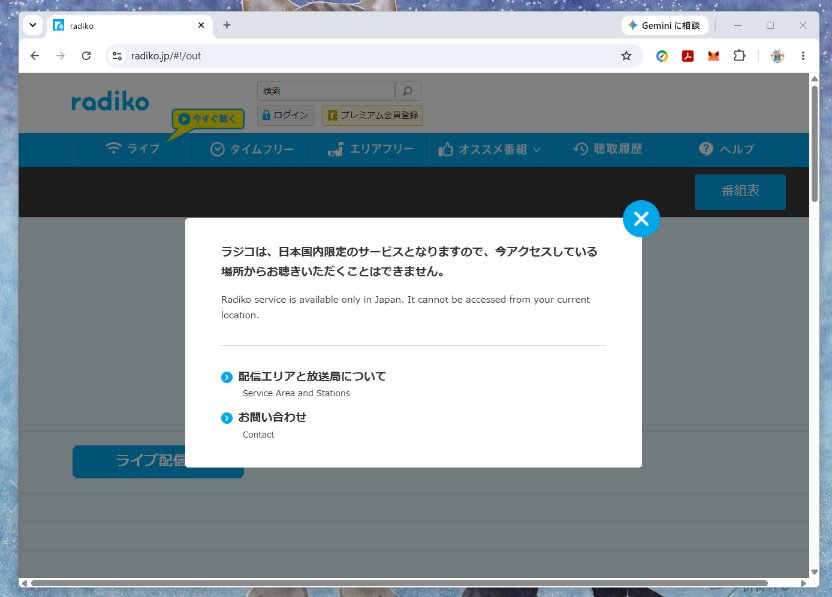Click the プレミアム会員登録 button
The image size is (832, 597).
coord(372,115)
